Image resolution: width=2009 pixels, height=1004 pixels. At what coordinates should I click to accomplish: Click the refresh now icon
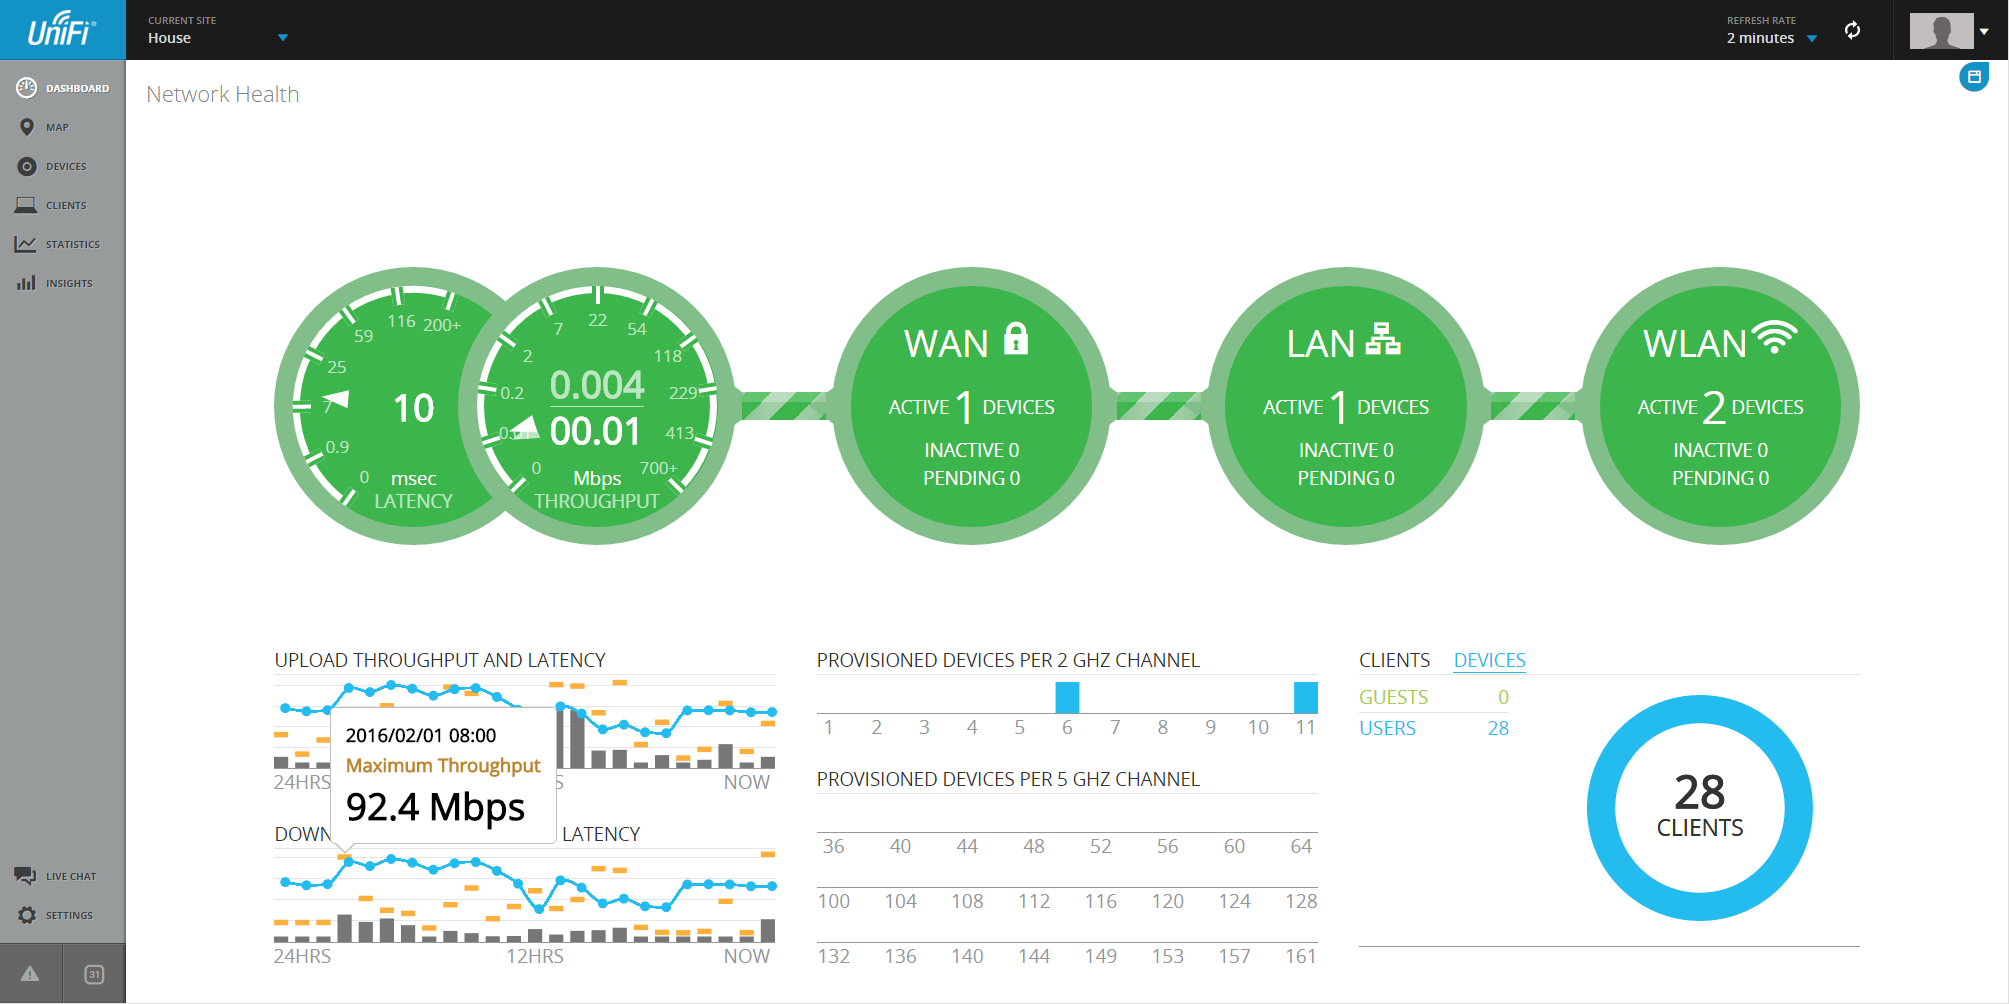click(1853, 30)
